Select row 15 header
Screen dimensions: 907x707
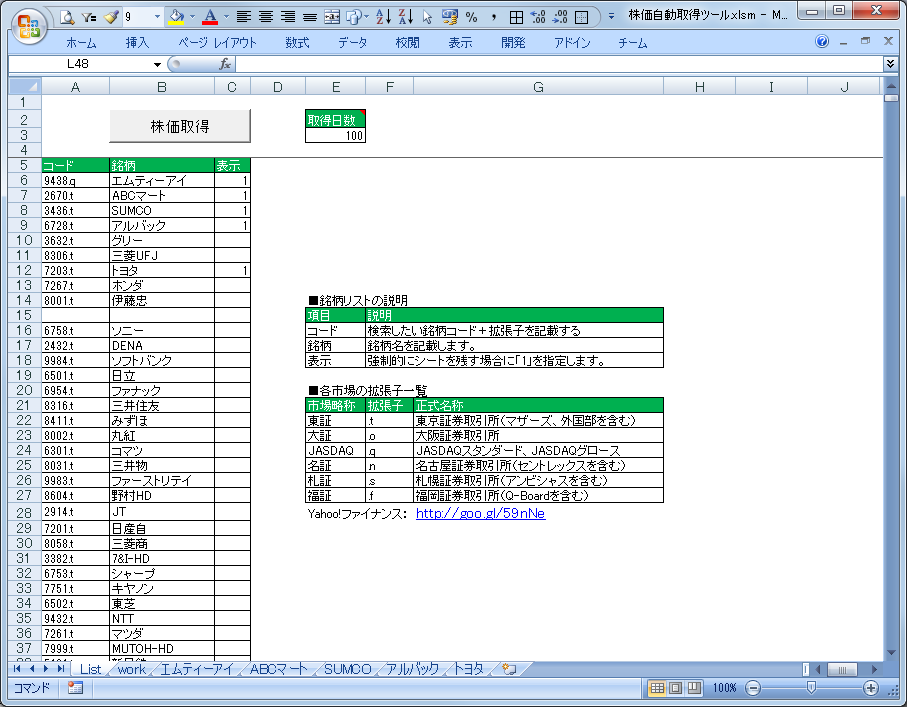click(x=24, y=315)
